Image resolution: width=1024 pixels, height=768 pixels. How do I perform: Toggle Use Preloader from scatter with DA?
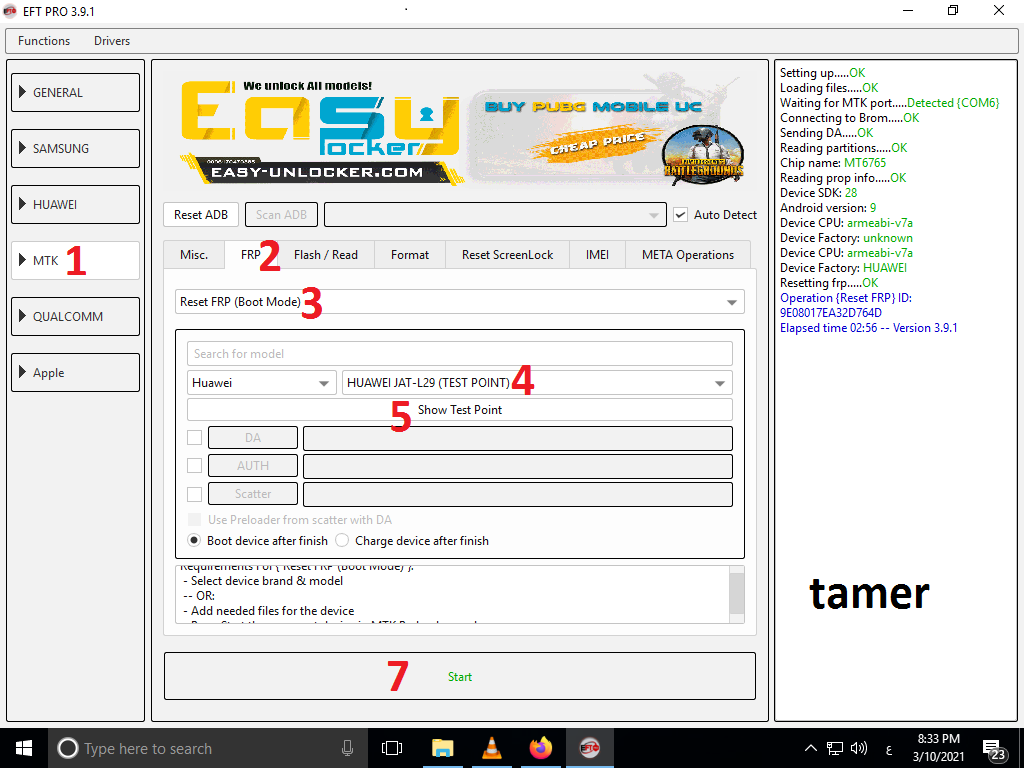195,520
